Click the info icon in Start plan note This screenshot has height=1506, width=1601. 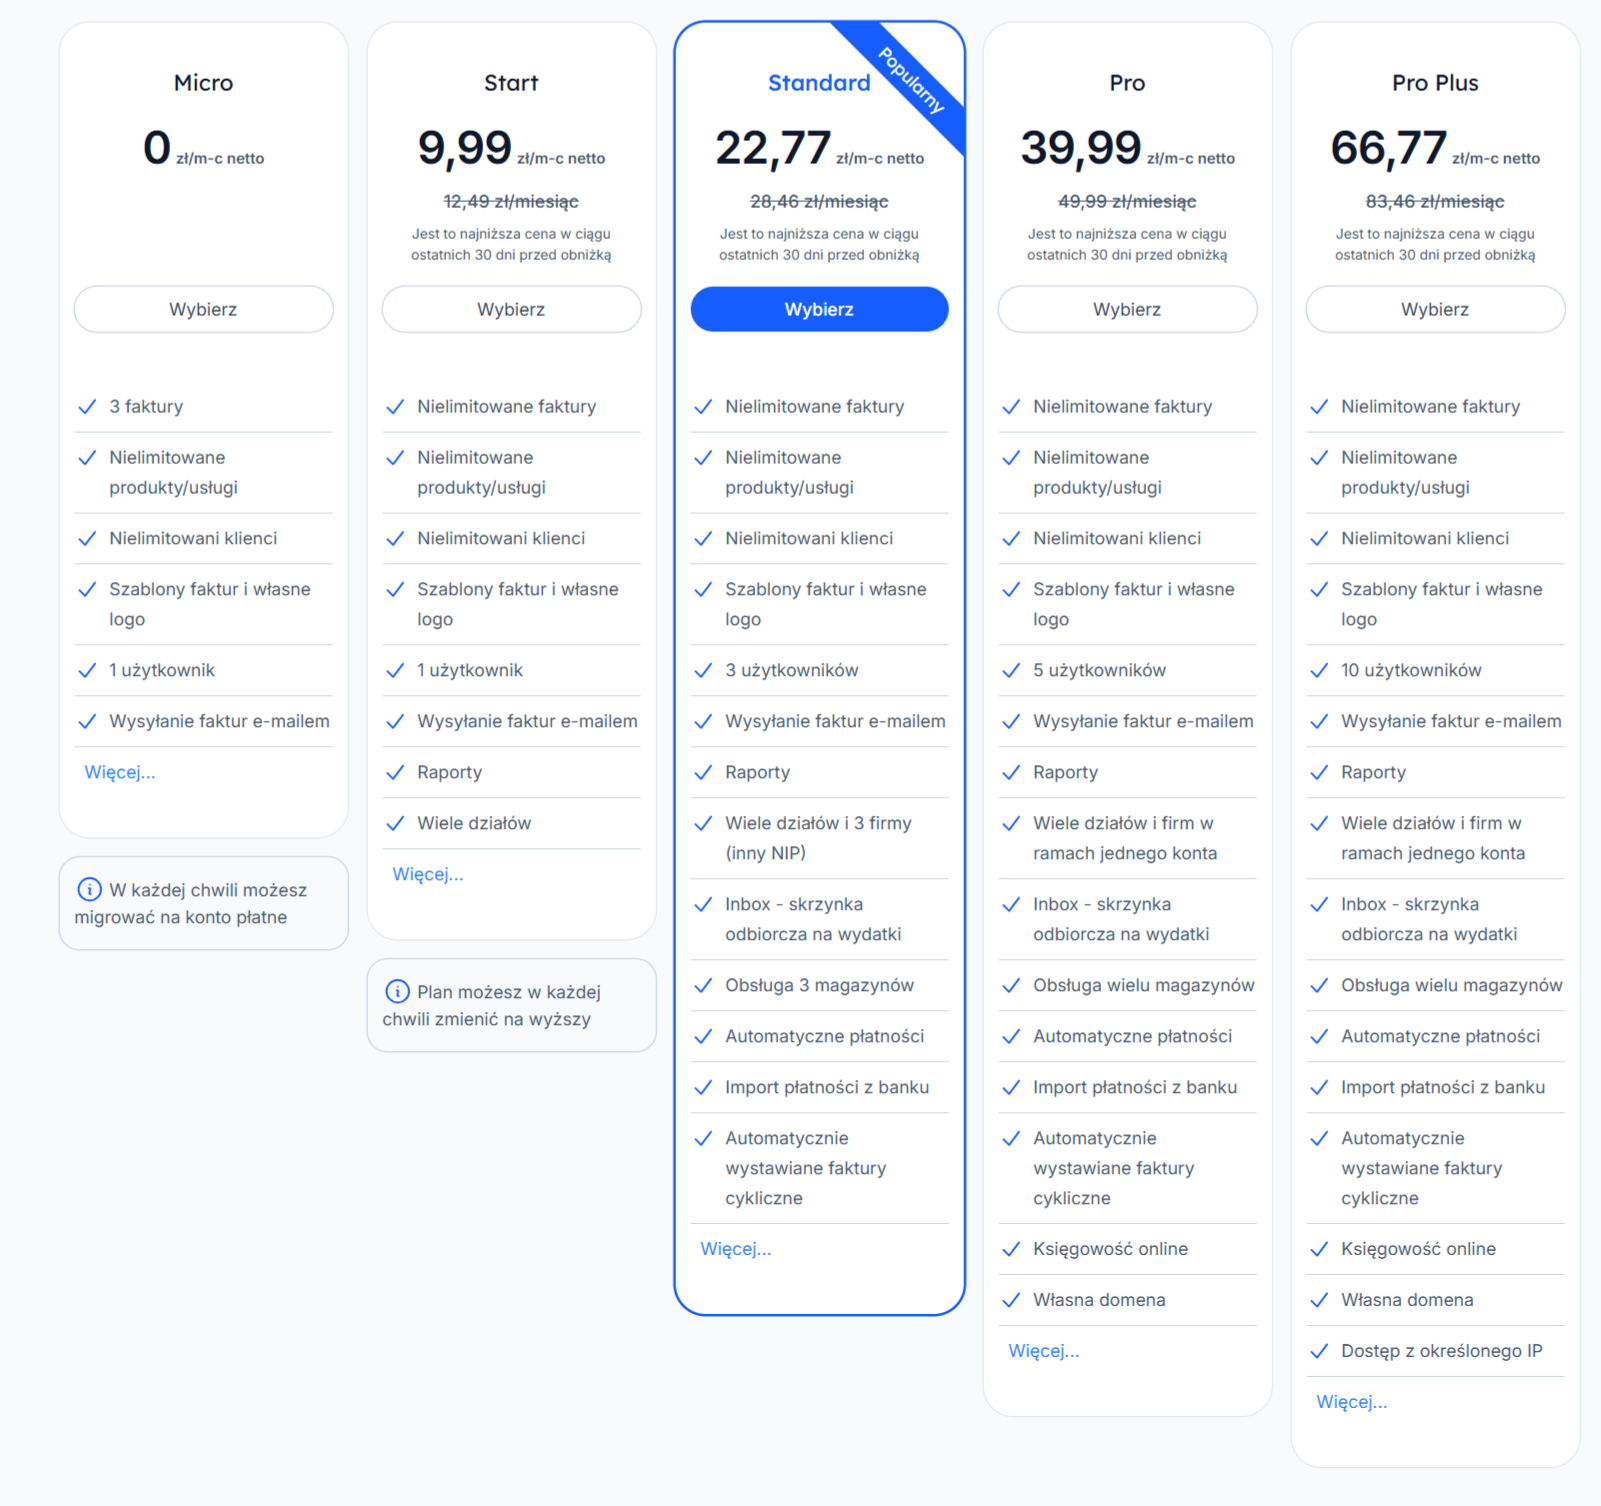[x=397, y=991]
